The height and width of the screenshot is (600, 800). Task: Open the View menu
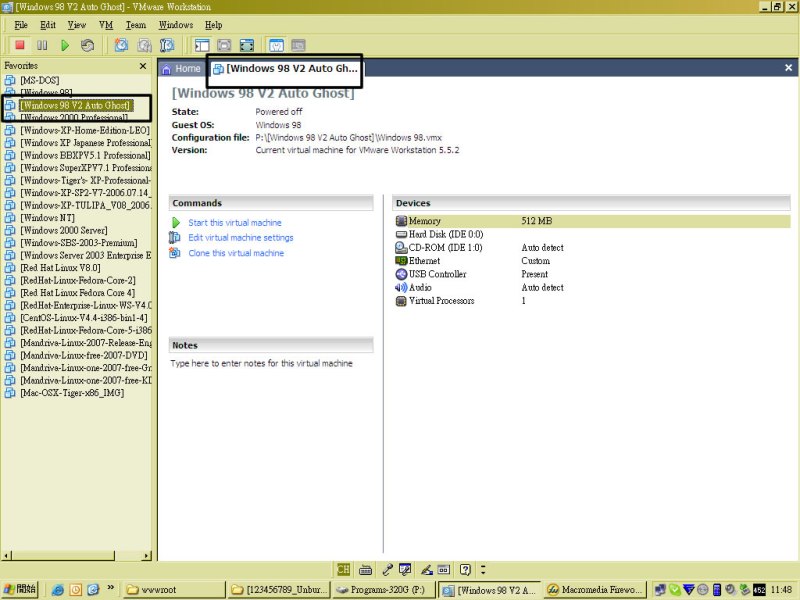[77, 25]
